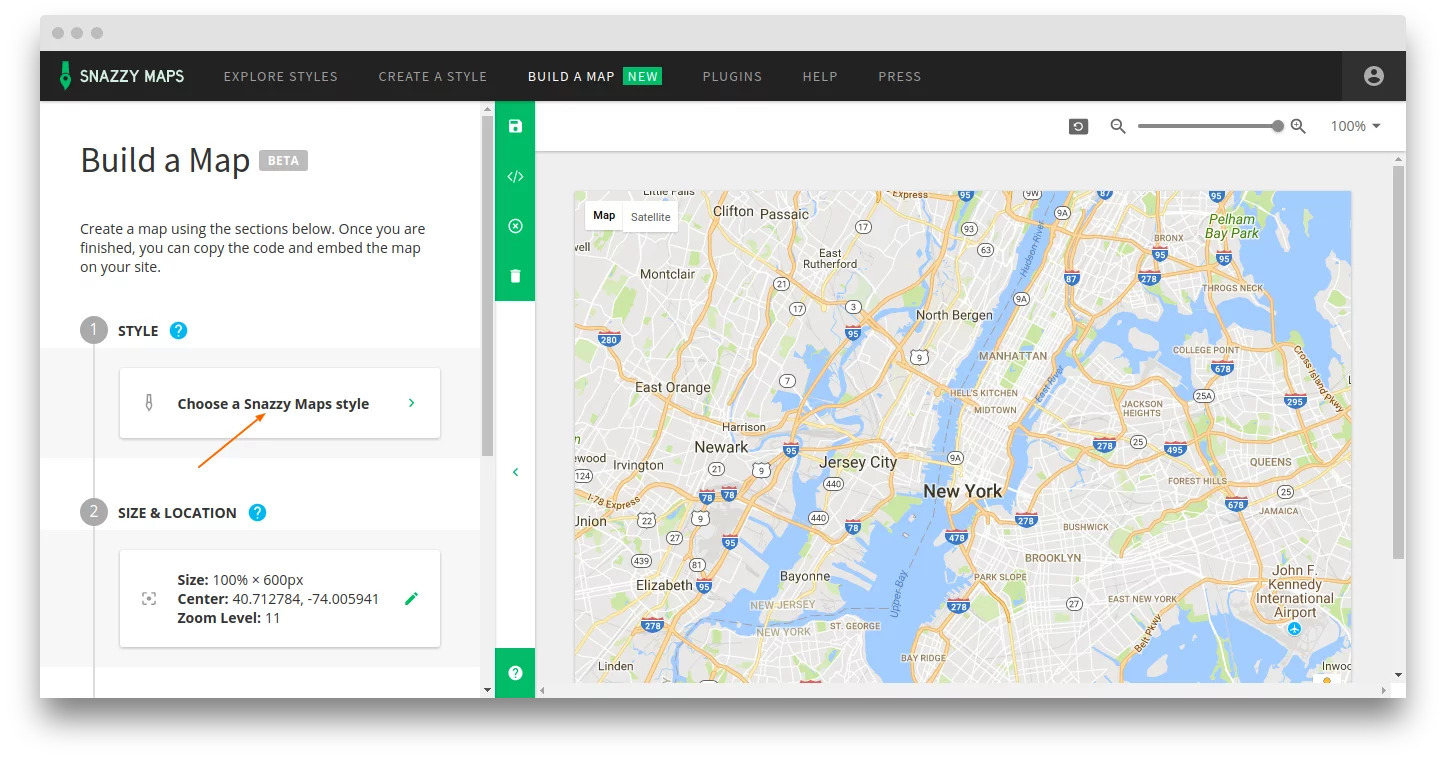Click the Pelham Bay Park label
The image size is (1446, 768).
click(x=1232, y=226)
